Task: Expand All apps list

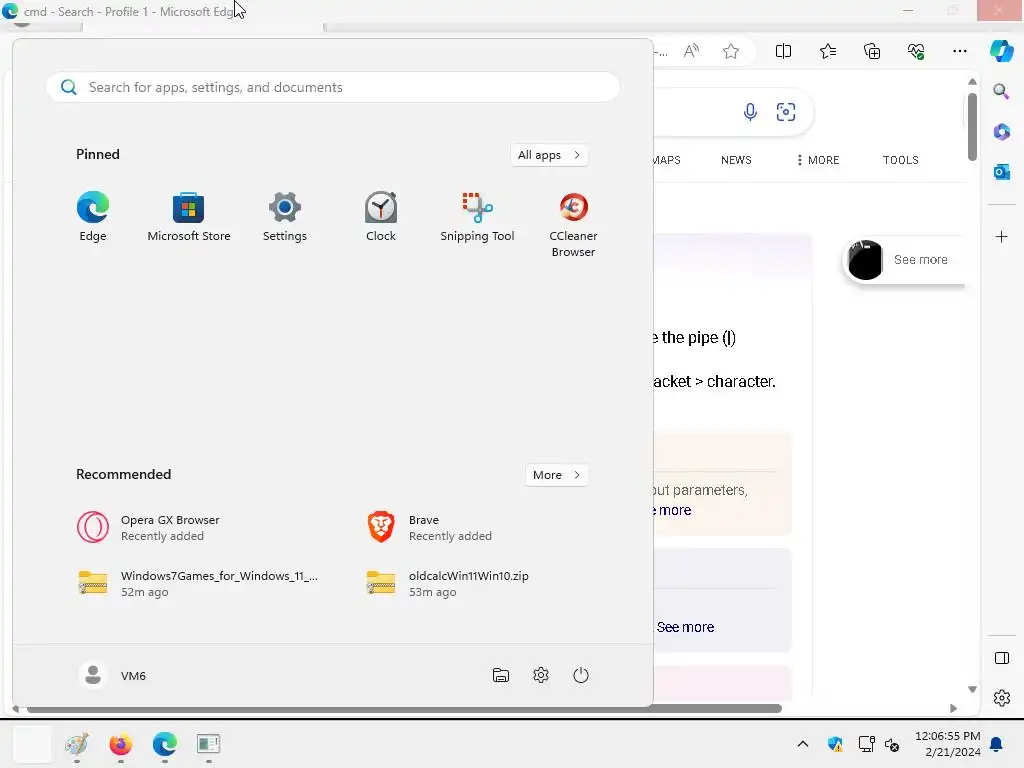Action: coord(549,155)
